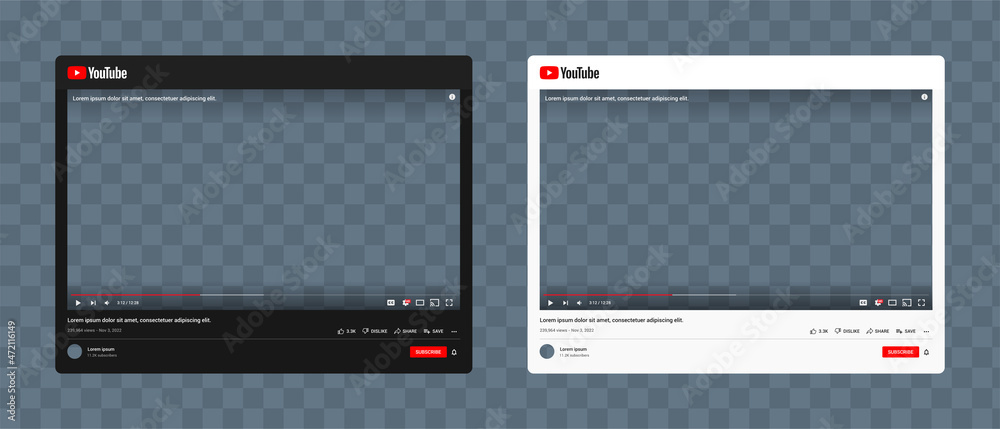This screenshot has height=429, width=1000.
Task: Click the views and Nov 3, 2022 text in the light player
Action: click(x=567, y=331)
